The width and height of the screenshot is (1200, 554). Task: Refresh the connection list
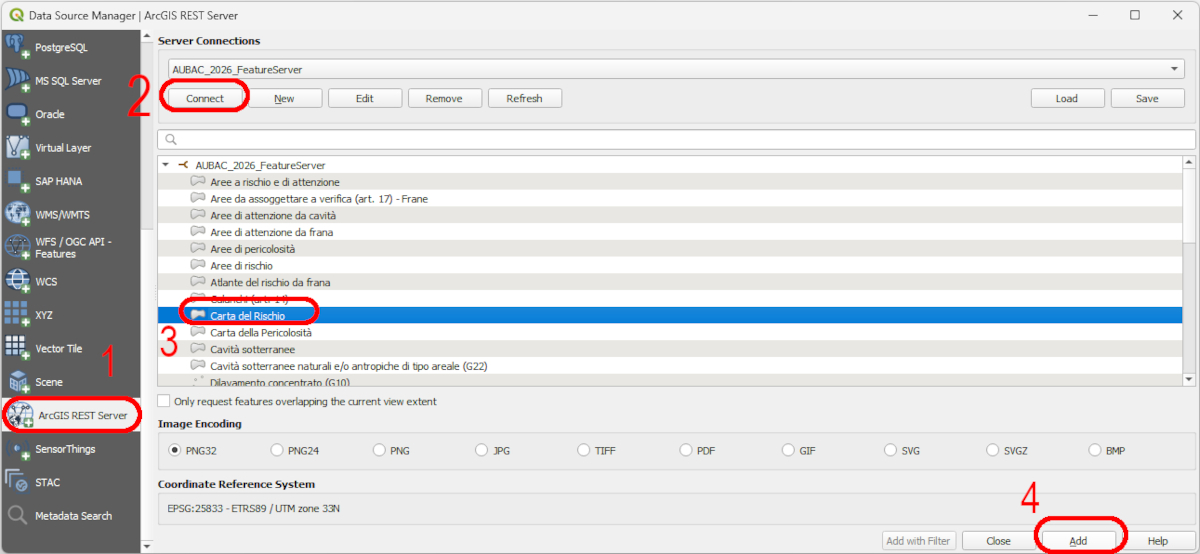(x=524, y=98)
